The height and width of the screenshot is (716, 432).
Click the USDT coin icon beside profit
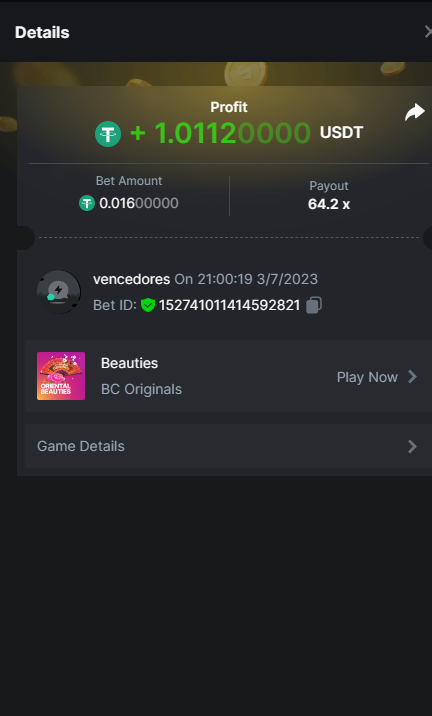(108, 134)
